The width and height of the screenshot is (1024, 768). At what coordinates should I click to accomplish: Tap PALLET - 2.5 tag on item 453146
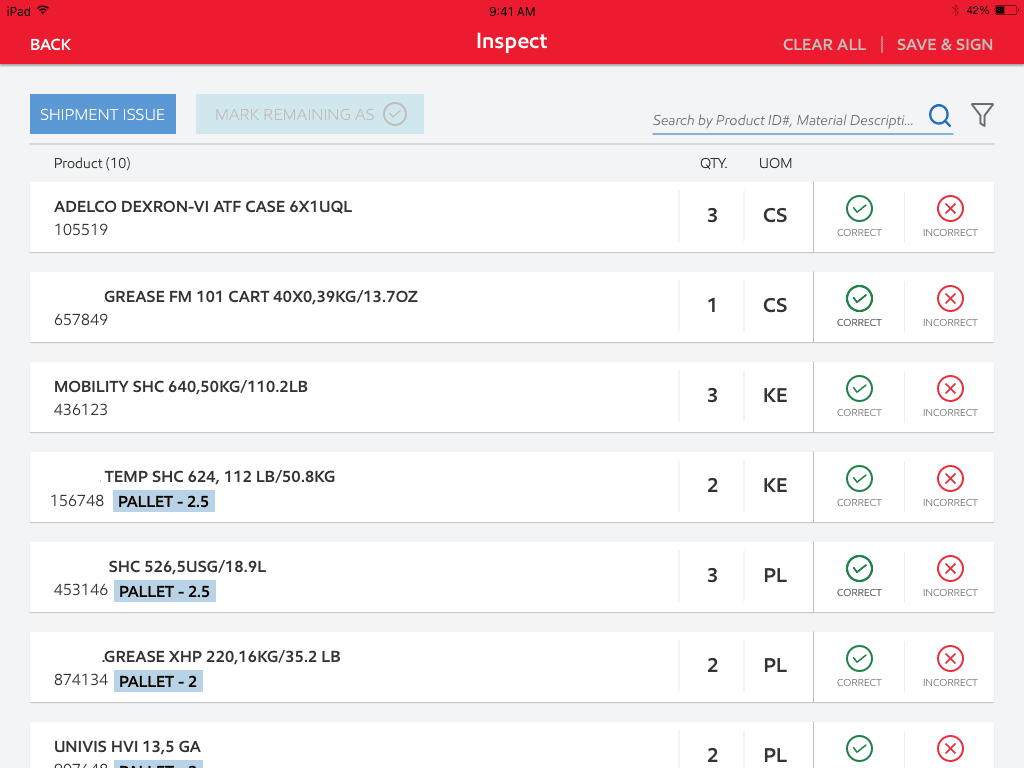165,592
